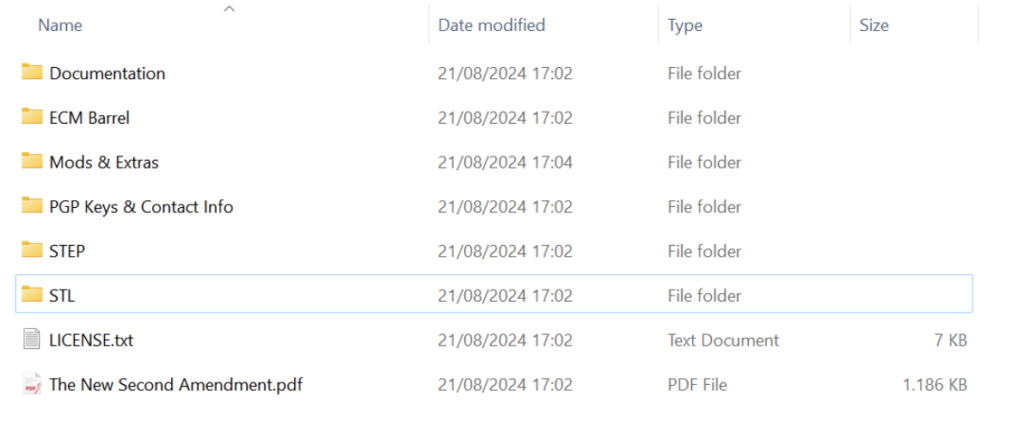The image size is (1024, 421).
Task: Select the PGP Keys folder icon
Action: (x=32, y=206)
